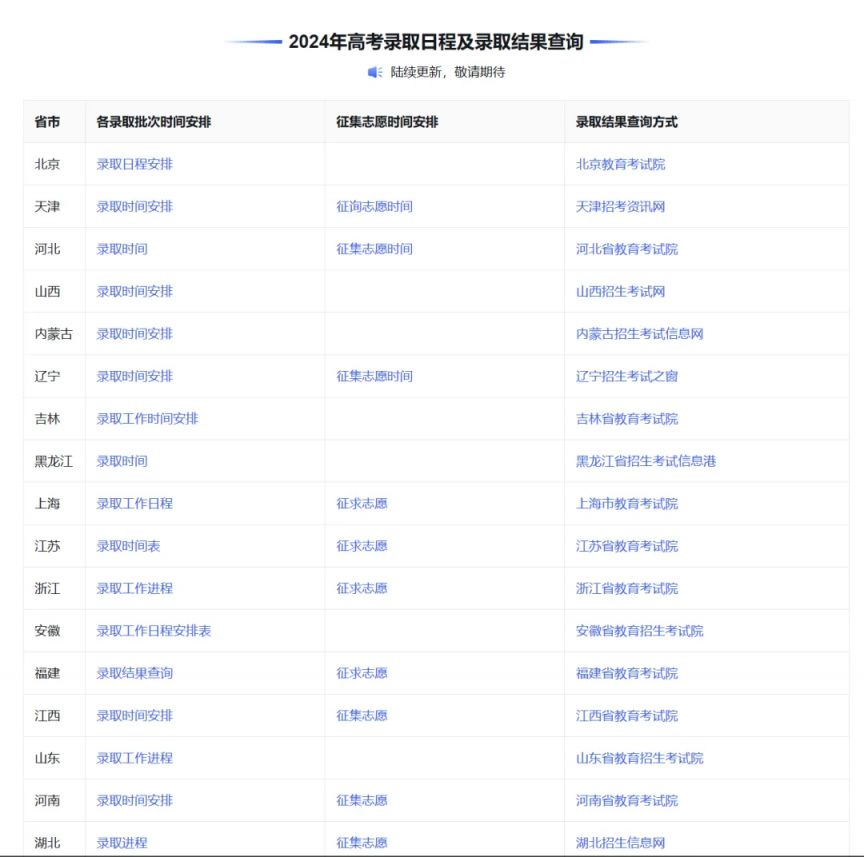Open Jiangsu 录取时间表 link
Image resolution: width=864 pixels, height=857 pixels.
click(x=128, y=546)
